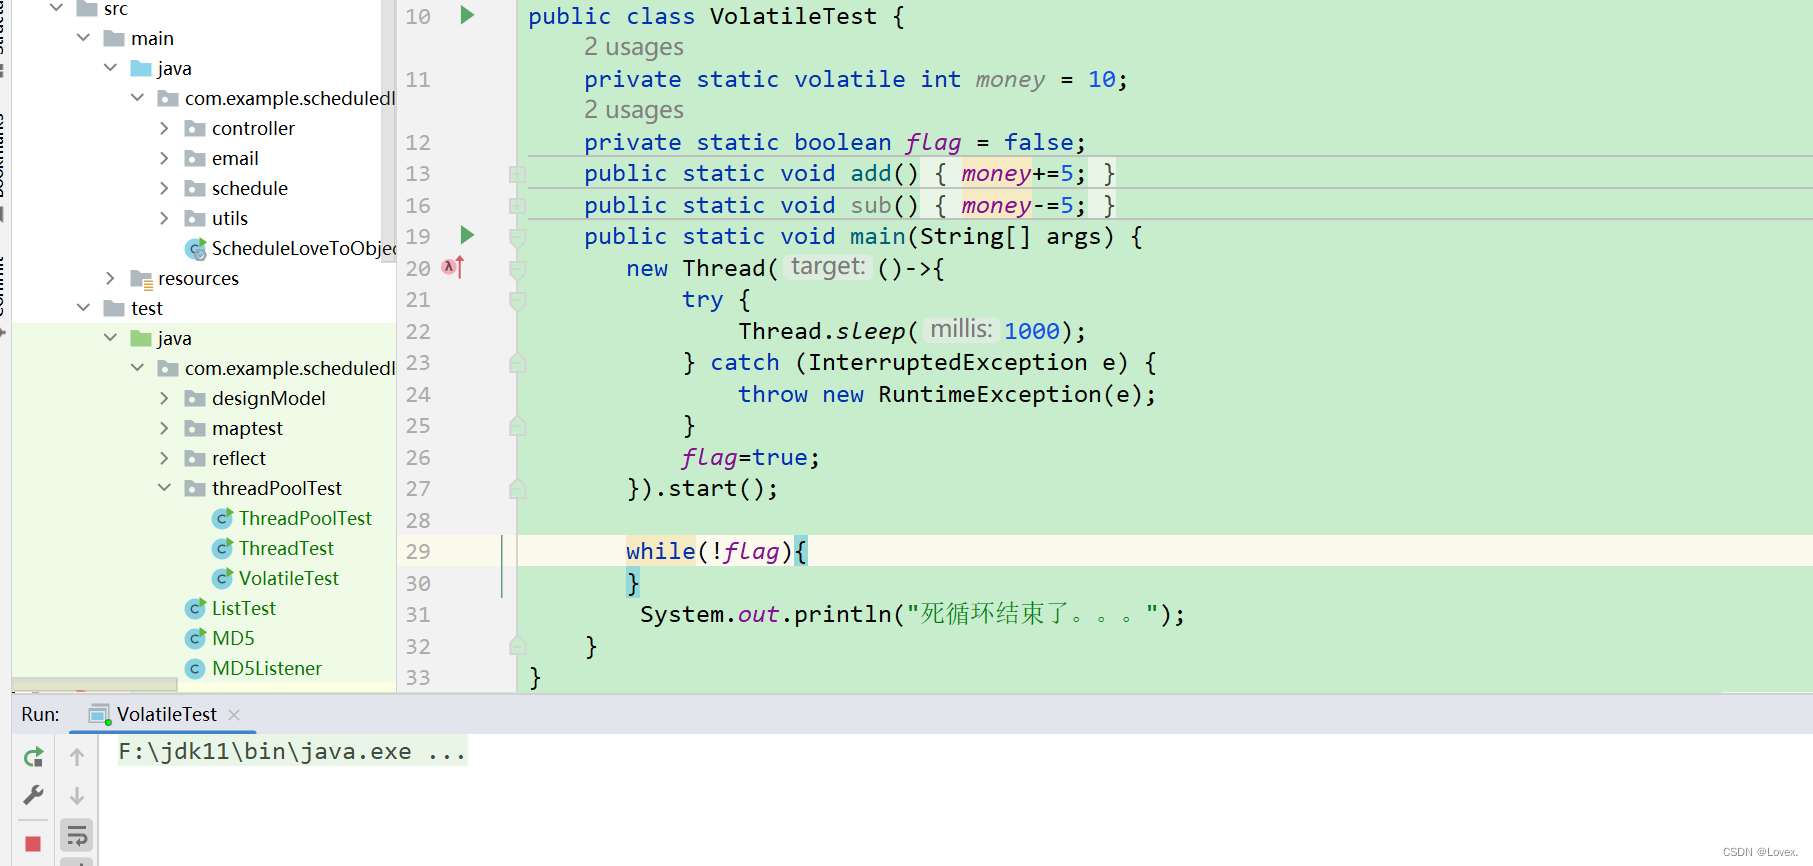
Task: Click the ListTest class icon
Action: click(196, 608)
